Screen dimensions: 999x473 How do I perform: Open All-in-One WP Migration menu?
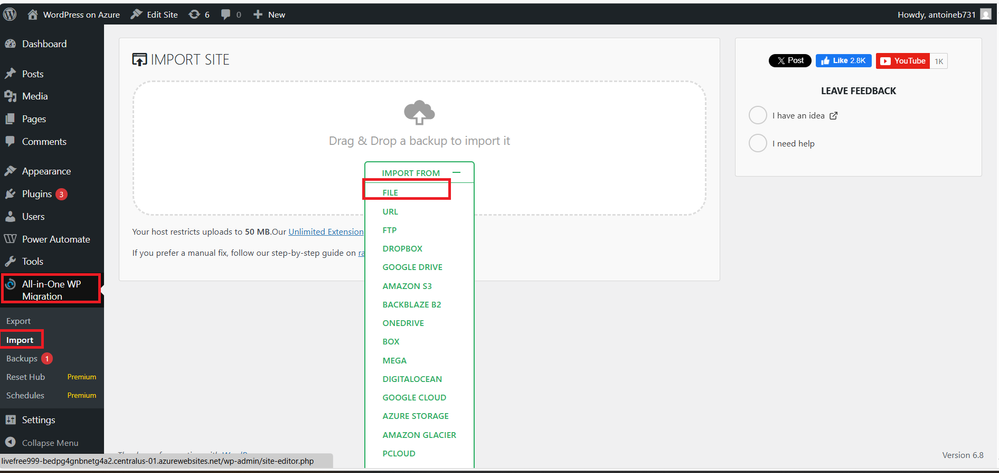tap(52, 290)
